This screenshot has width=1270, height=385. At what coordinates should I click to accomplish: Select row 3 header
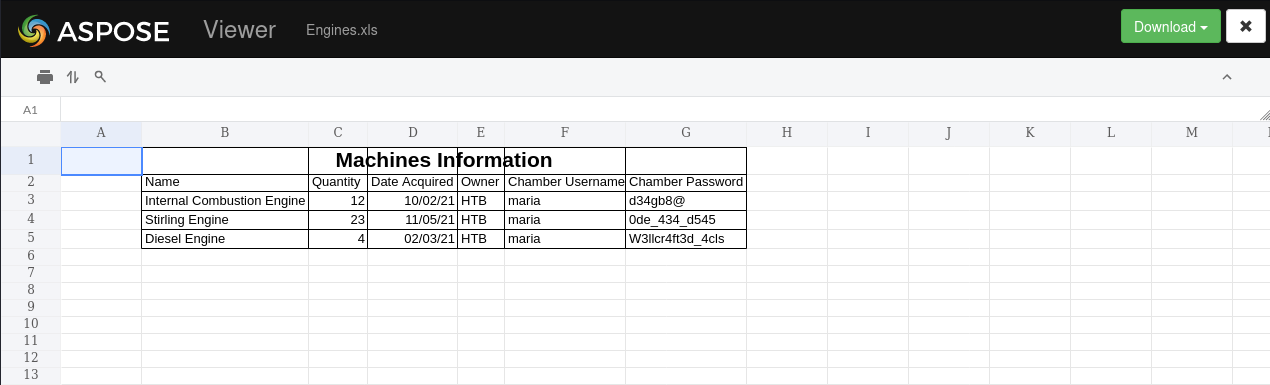(x=30, y=200)
